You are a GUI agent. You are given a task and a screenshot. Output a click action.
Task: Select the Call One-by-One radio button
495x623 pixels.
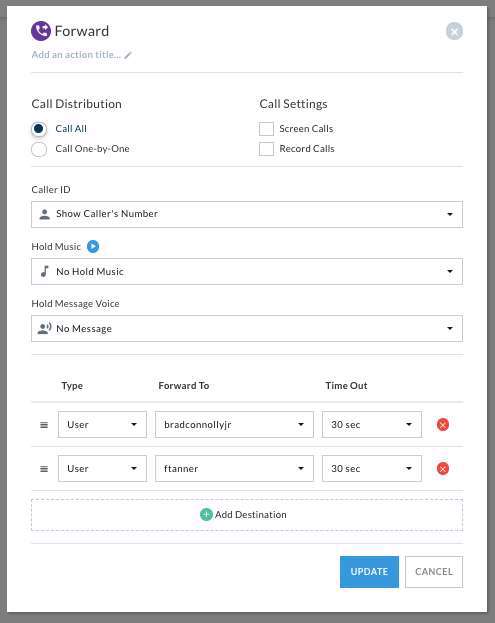39,149
